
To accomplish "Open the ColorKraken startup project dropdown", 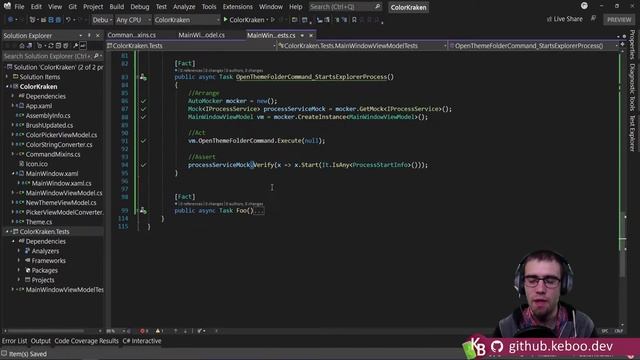I will [x=187, y=20].
